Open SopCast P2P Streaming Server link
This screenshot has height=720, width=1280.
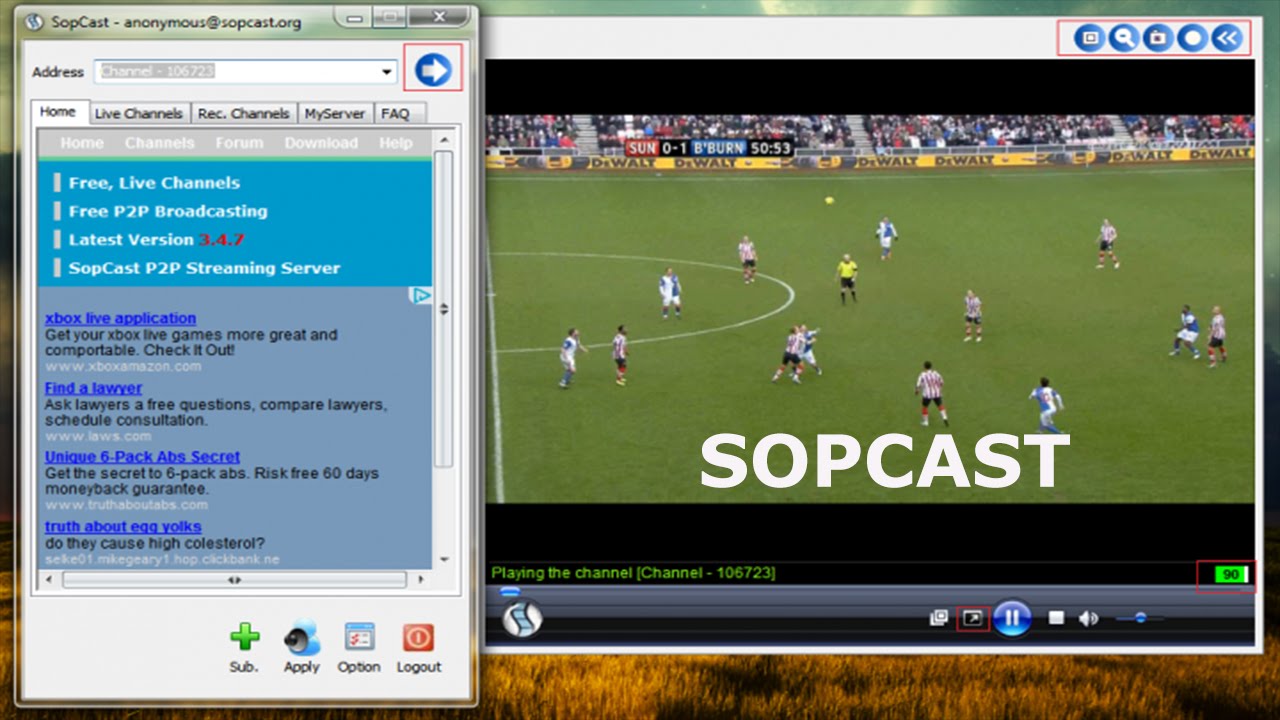pyautogui.click(x=204, y=268)
